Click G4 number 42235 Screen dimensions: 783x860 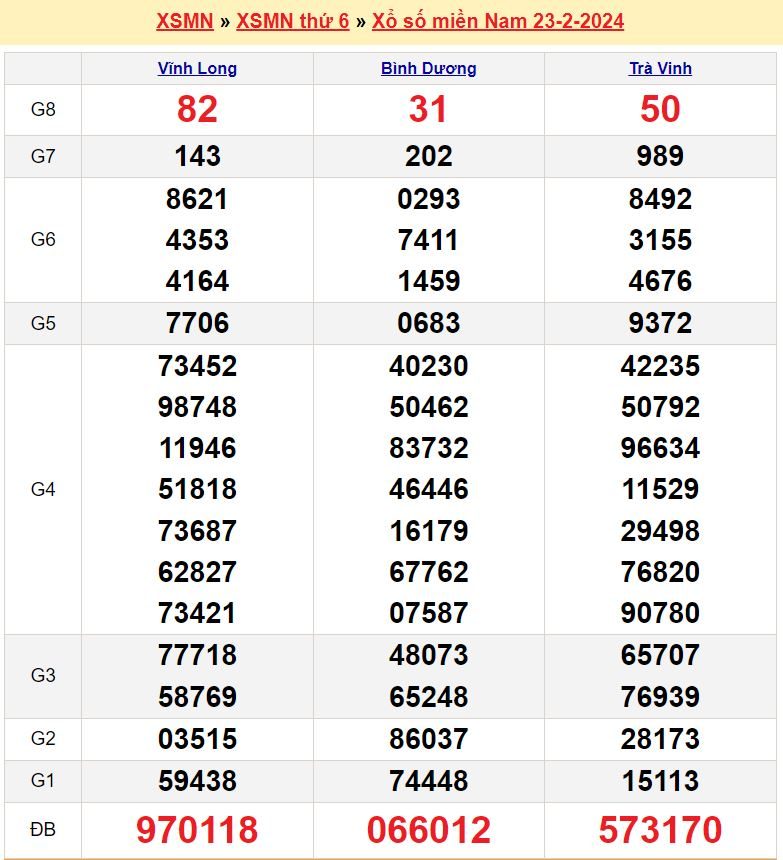[x=660, y=366]
